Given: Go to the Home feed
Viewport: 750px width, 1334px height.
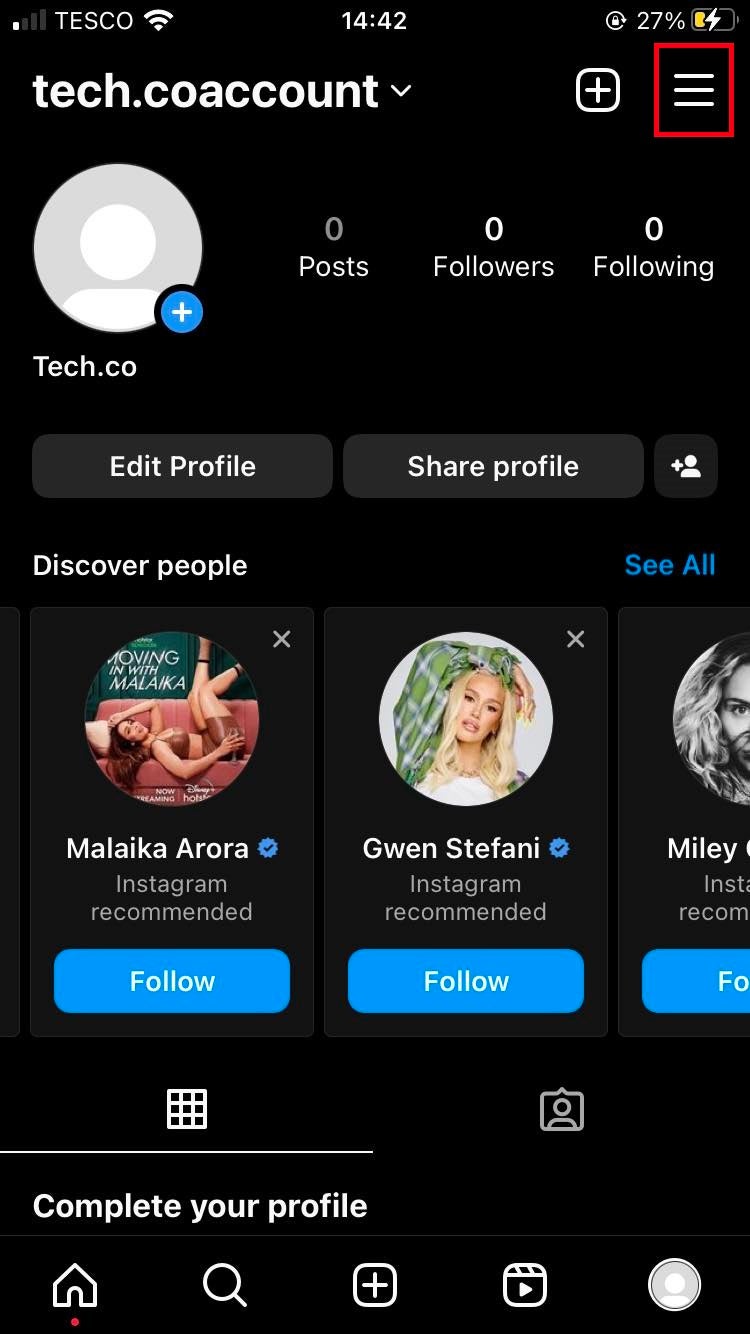Looking at the screenshot, I should pyautogui.click(x=75, y=1284).
